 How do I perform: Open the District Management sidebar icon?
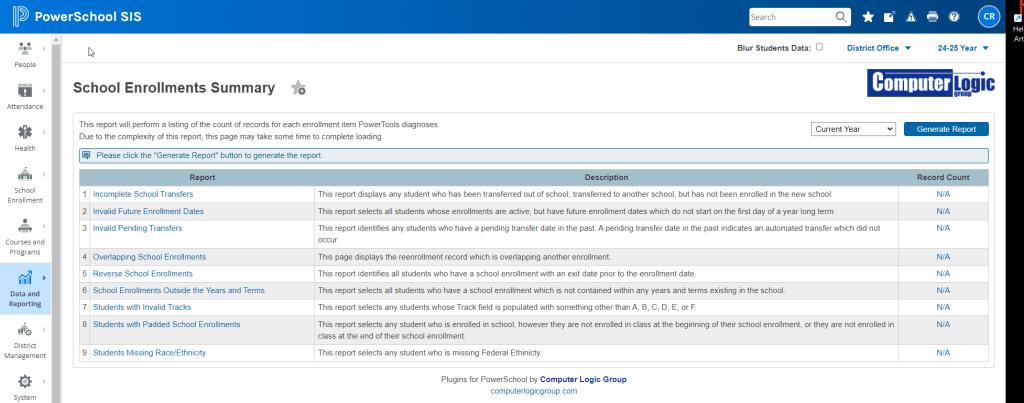pyautogui.click(x=25, y=330)
